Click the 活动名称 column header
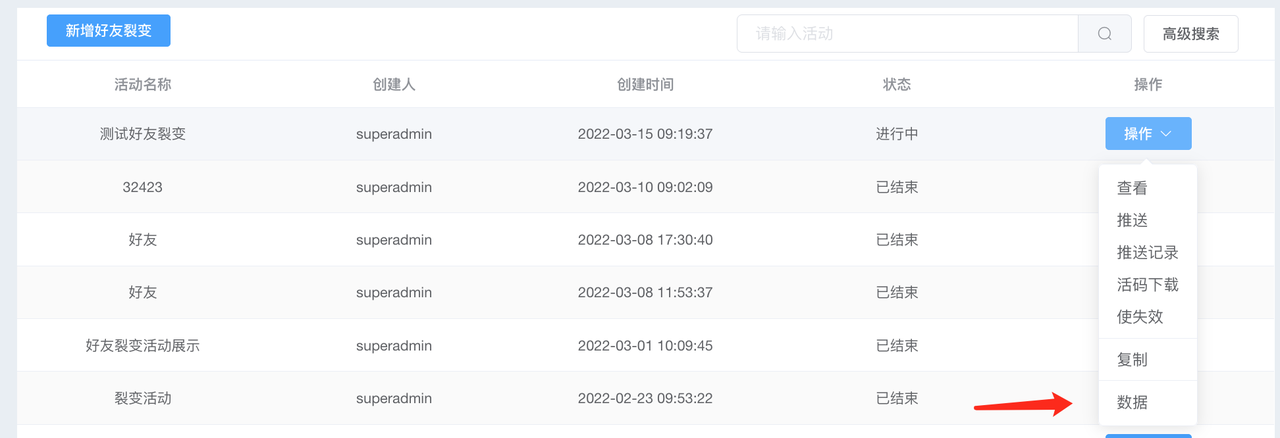This screenshot has height=438, width=1280. (143, 85)
